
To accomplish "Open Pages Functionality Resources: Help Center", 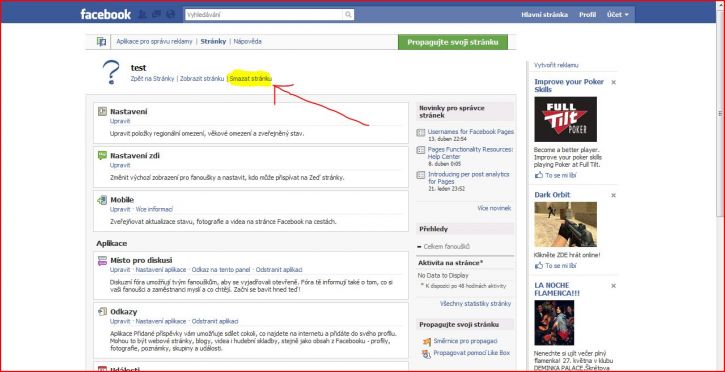I will pyautogui.click(x=470, y=153).
